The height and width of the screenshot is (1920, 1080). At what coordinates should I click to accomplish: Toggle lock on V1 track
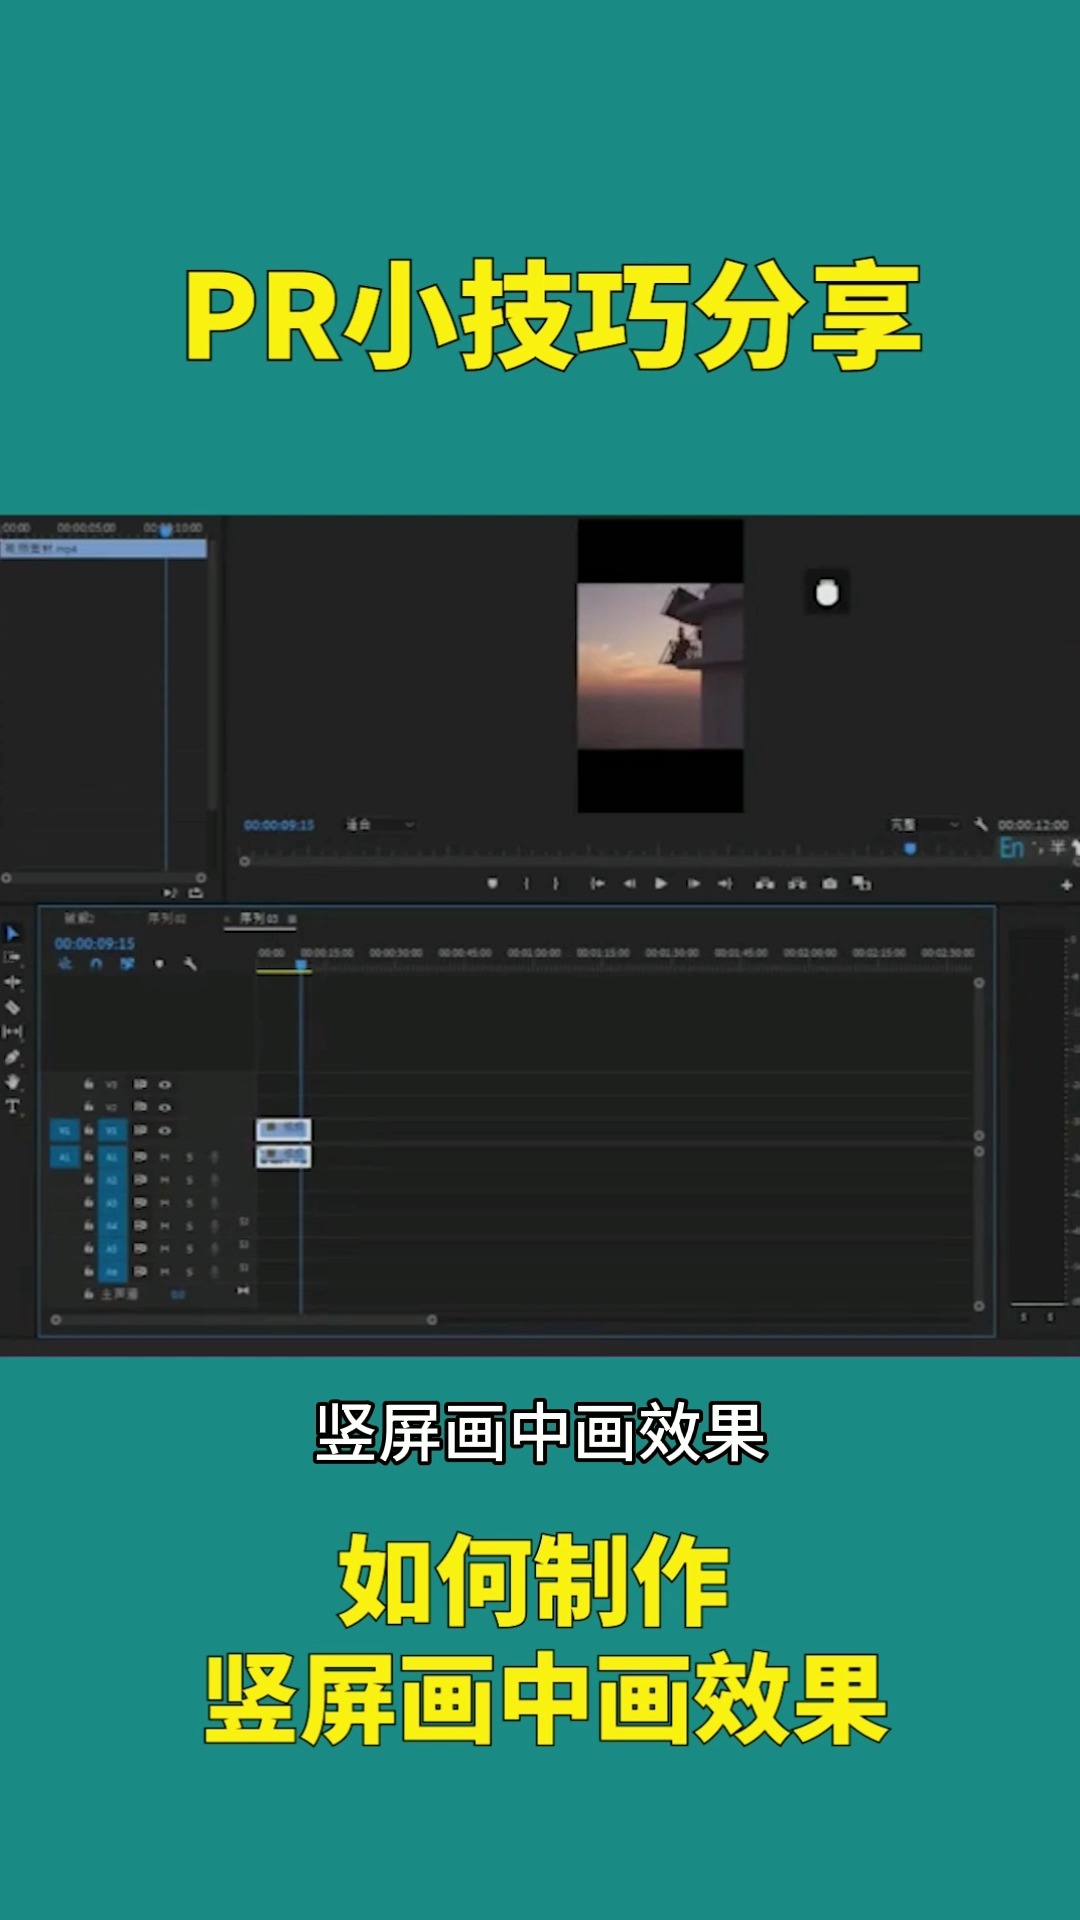pyautogui.click(x=89, y=1130)
